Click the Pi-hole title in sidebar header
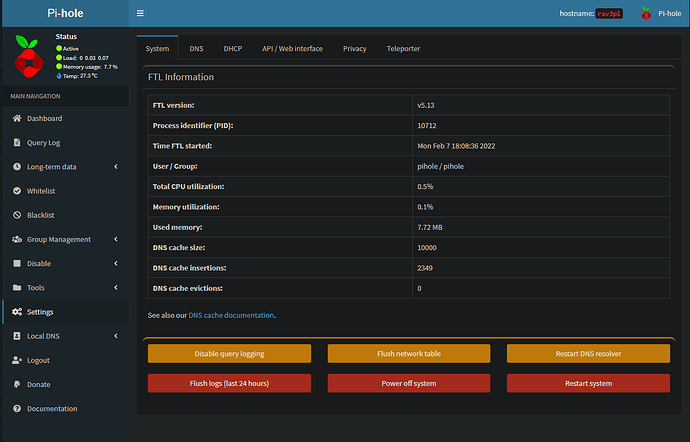Viewport: 690px width, 442px height. click(65, 13)
